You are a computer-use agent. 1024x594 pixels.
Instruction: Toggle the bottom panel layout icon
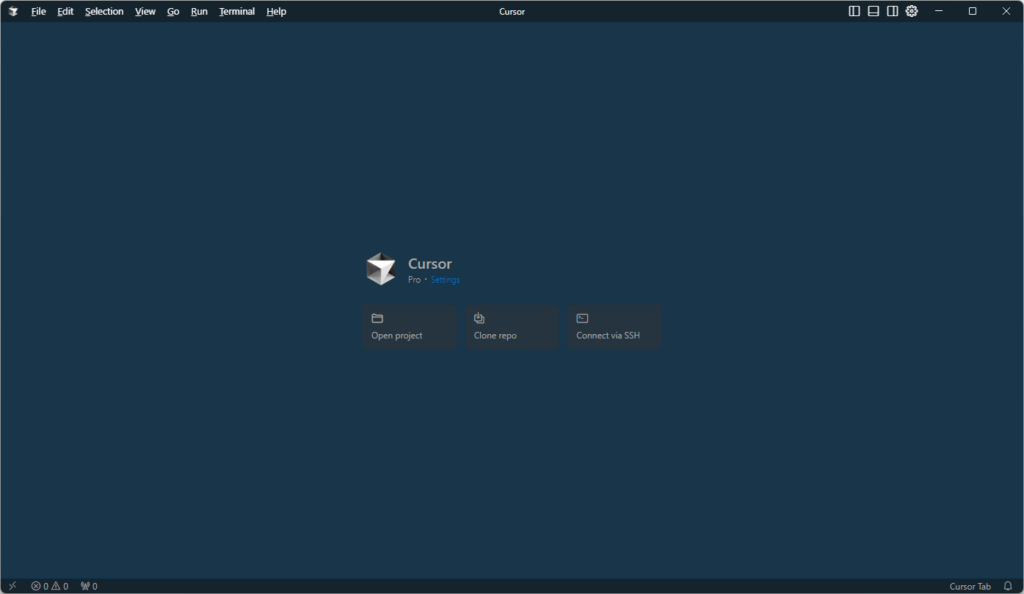873,11
